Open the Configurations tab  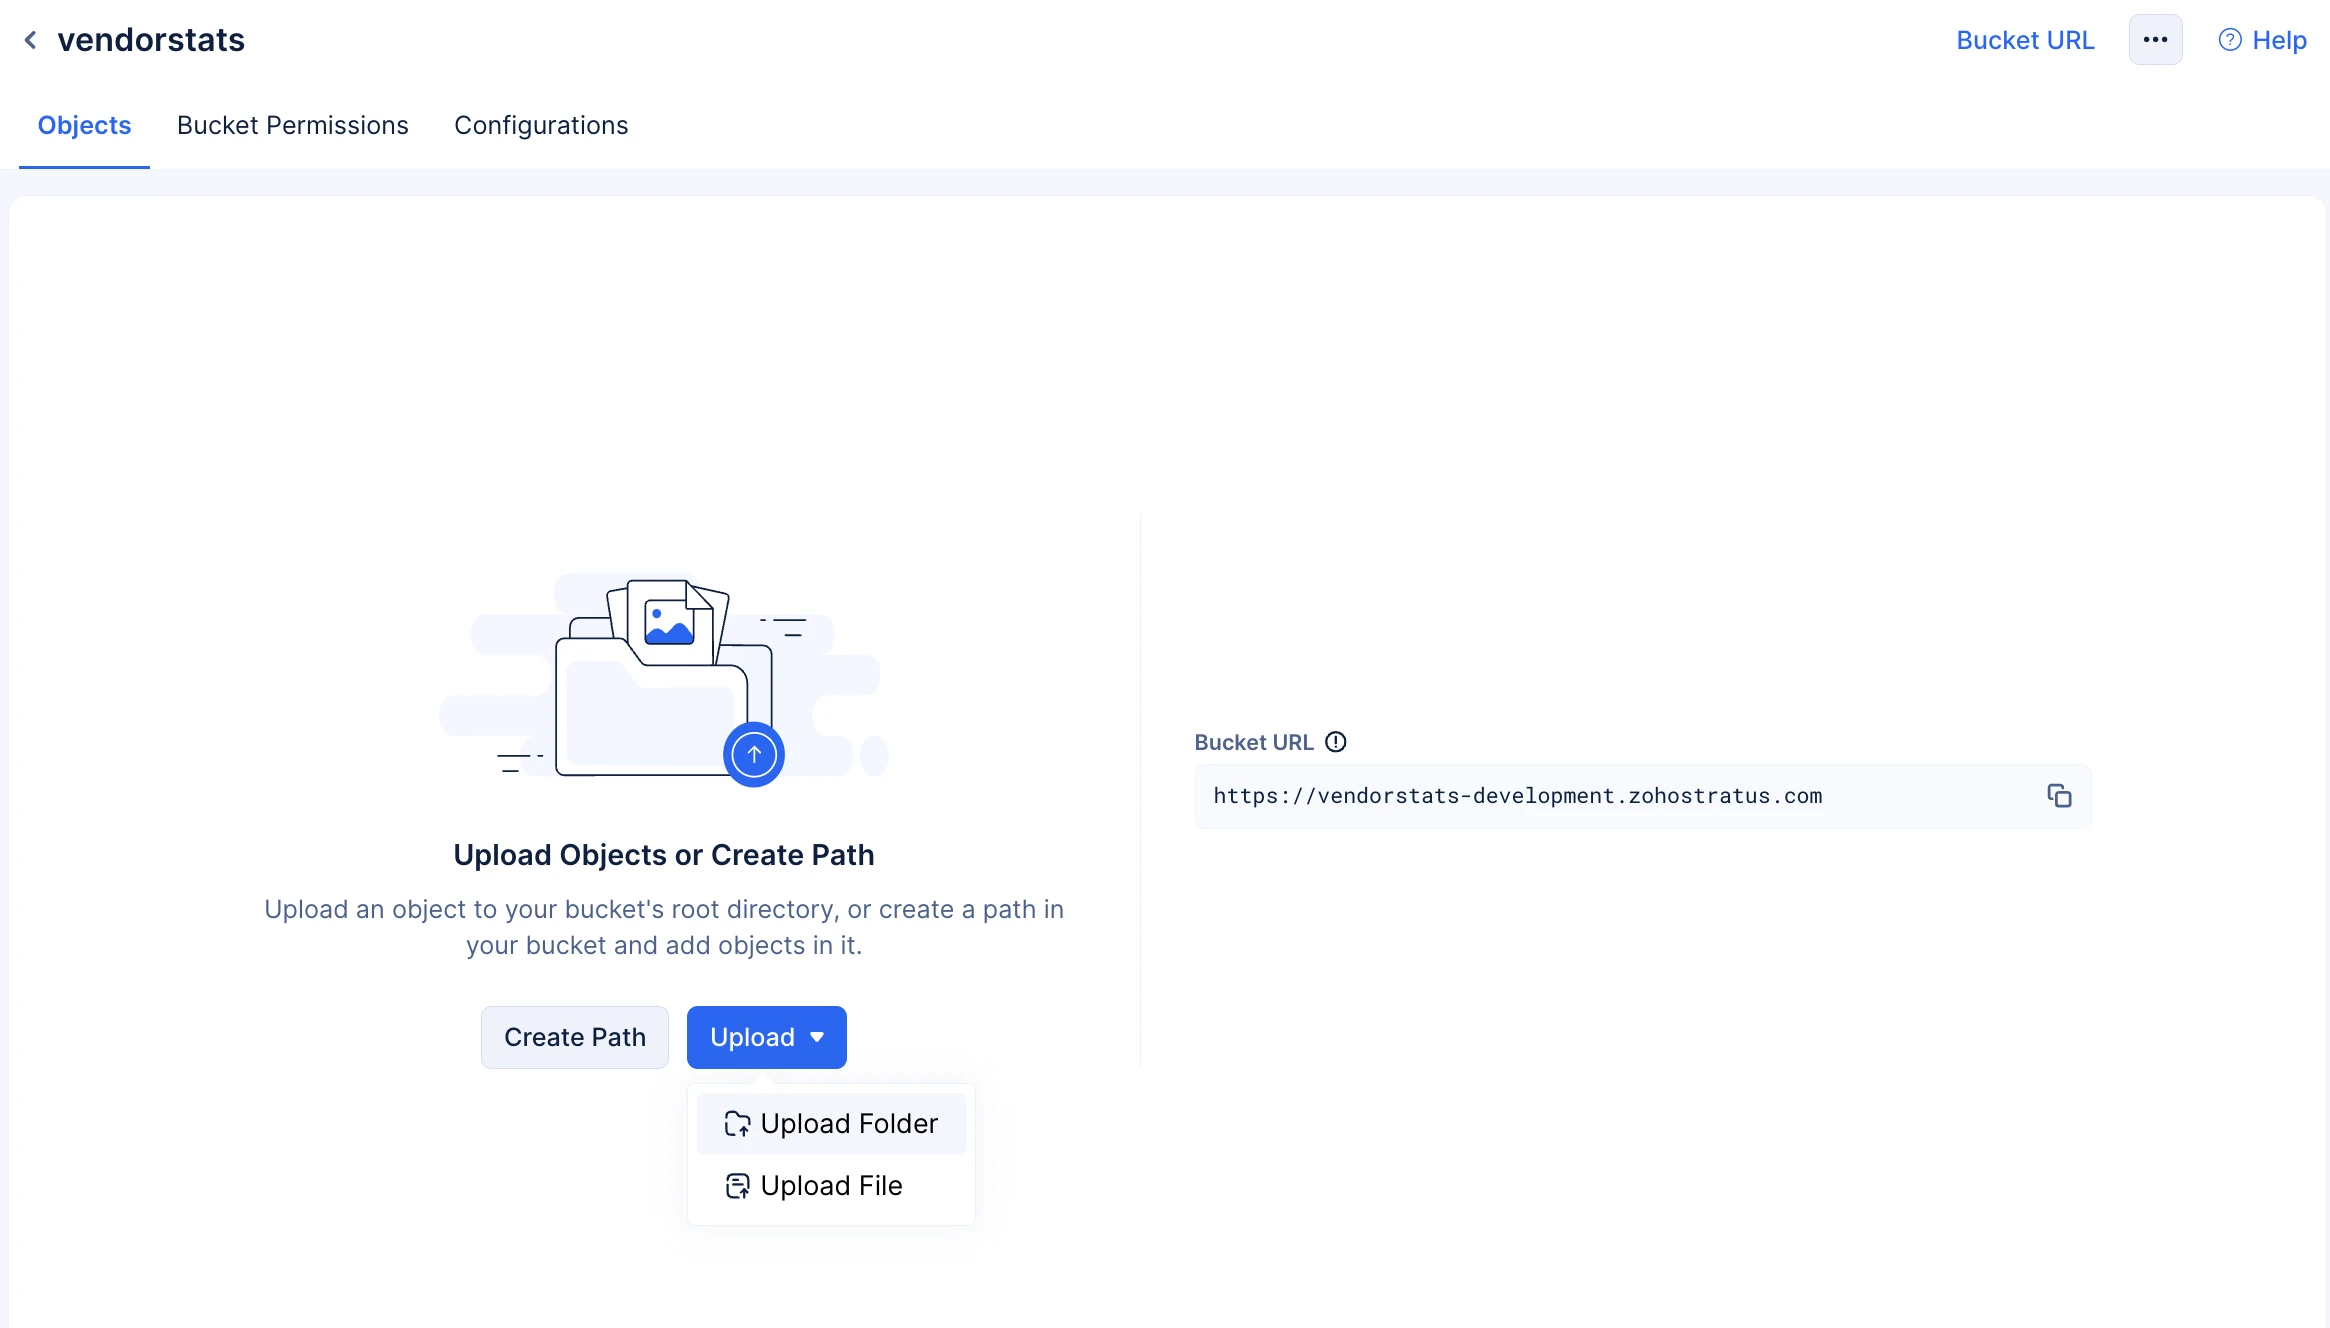tap(541, 125)
